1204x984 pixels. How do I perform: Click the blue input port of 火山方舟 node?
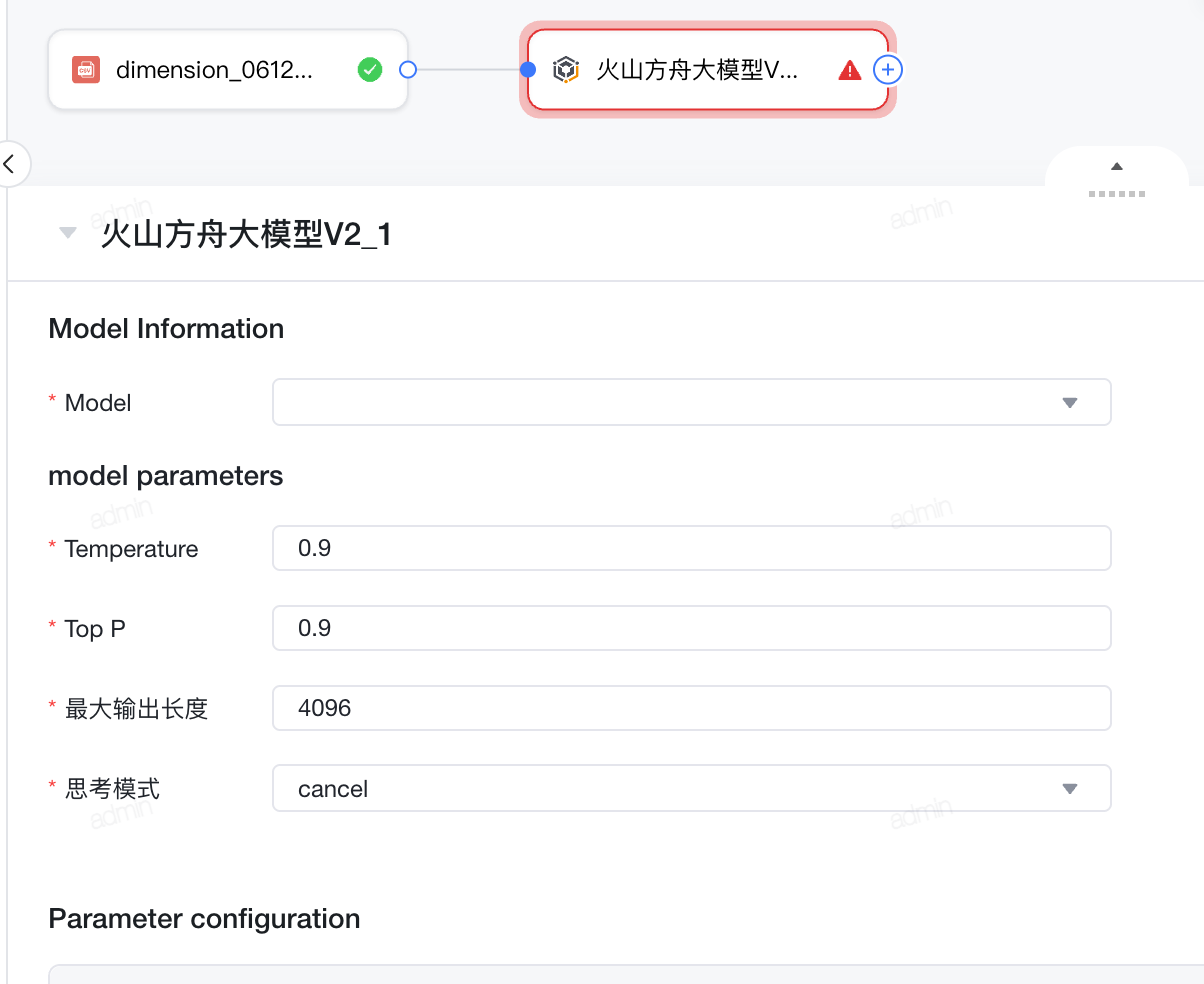529,69
